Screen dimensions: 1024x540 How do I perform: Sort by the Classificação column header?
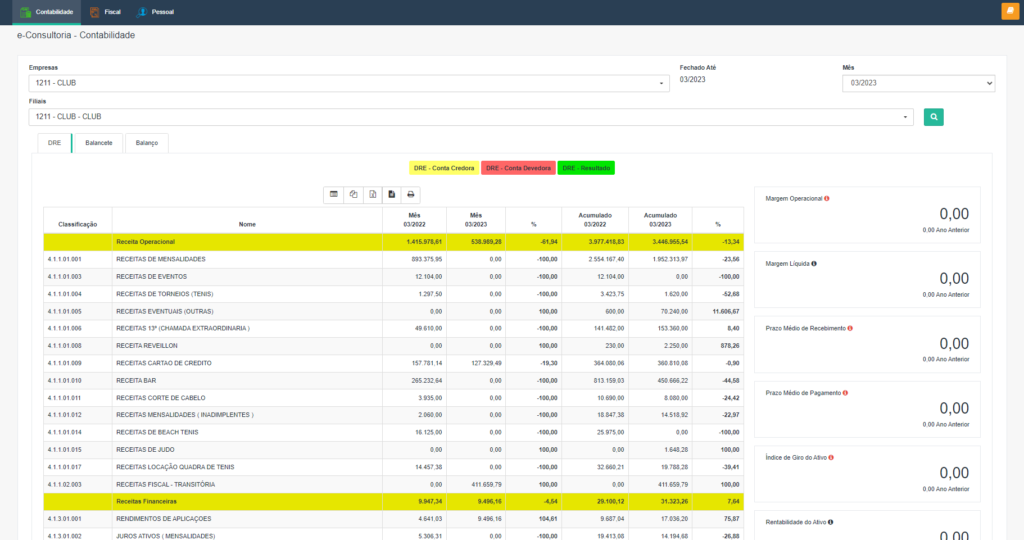pyautogui.click(x=78, y=221)
